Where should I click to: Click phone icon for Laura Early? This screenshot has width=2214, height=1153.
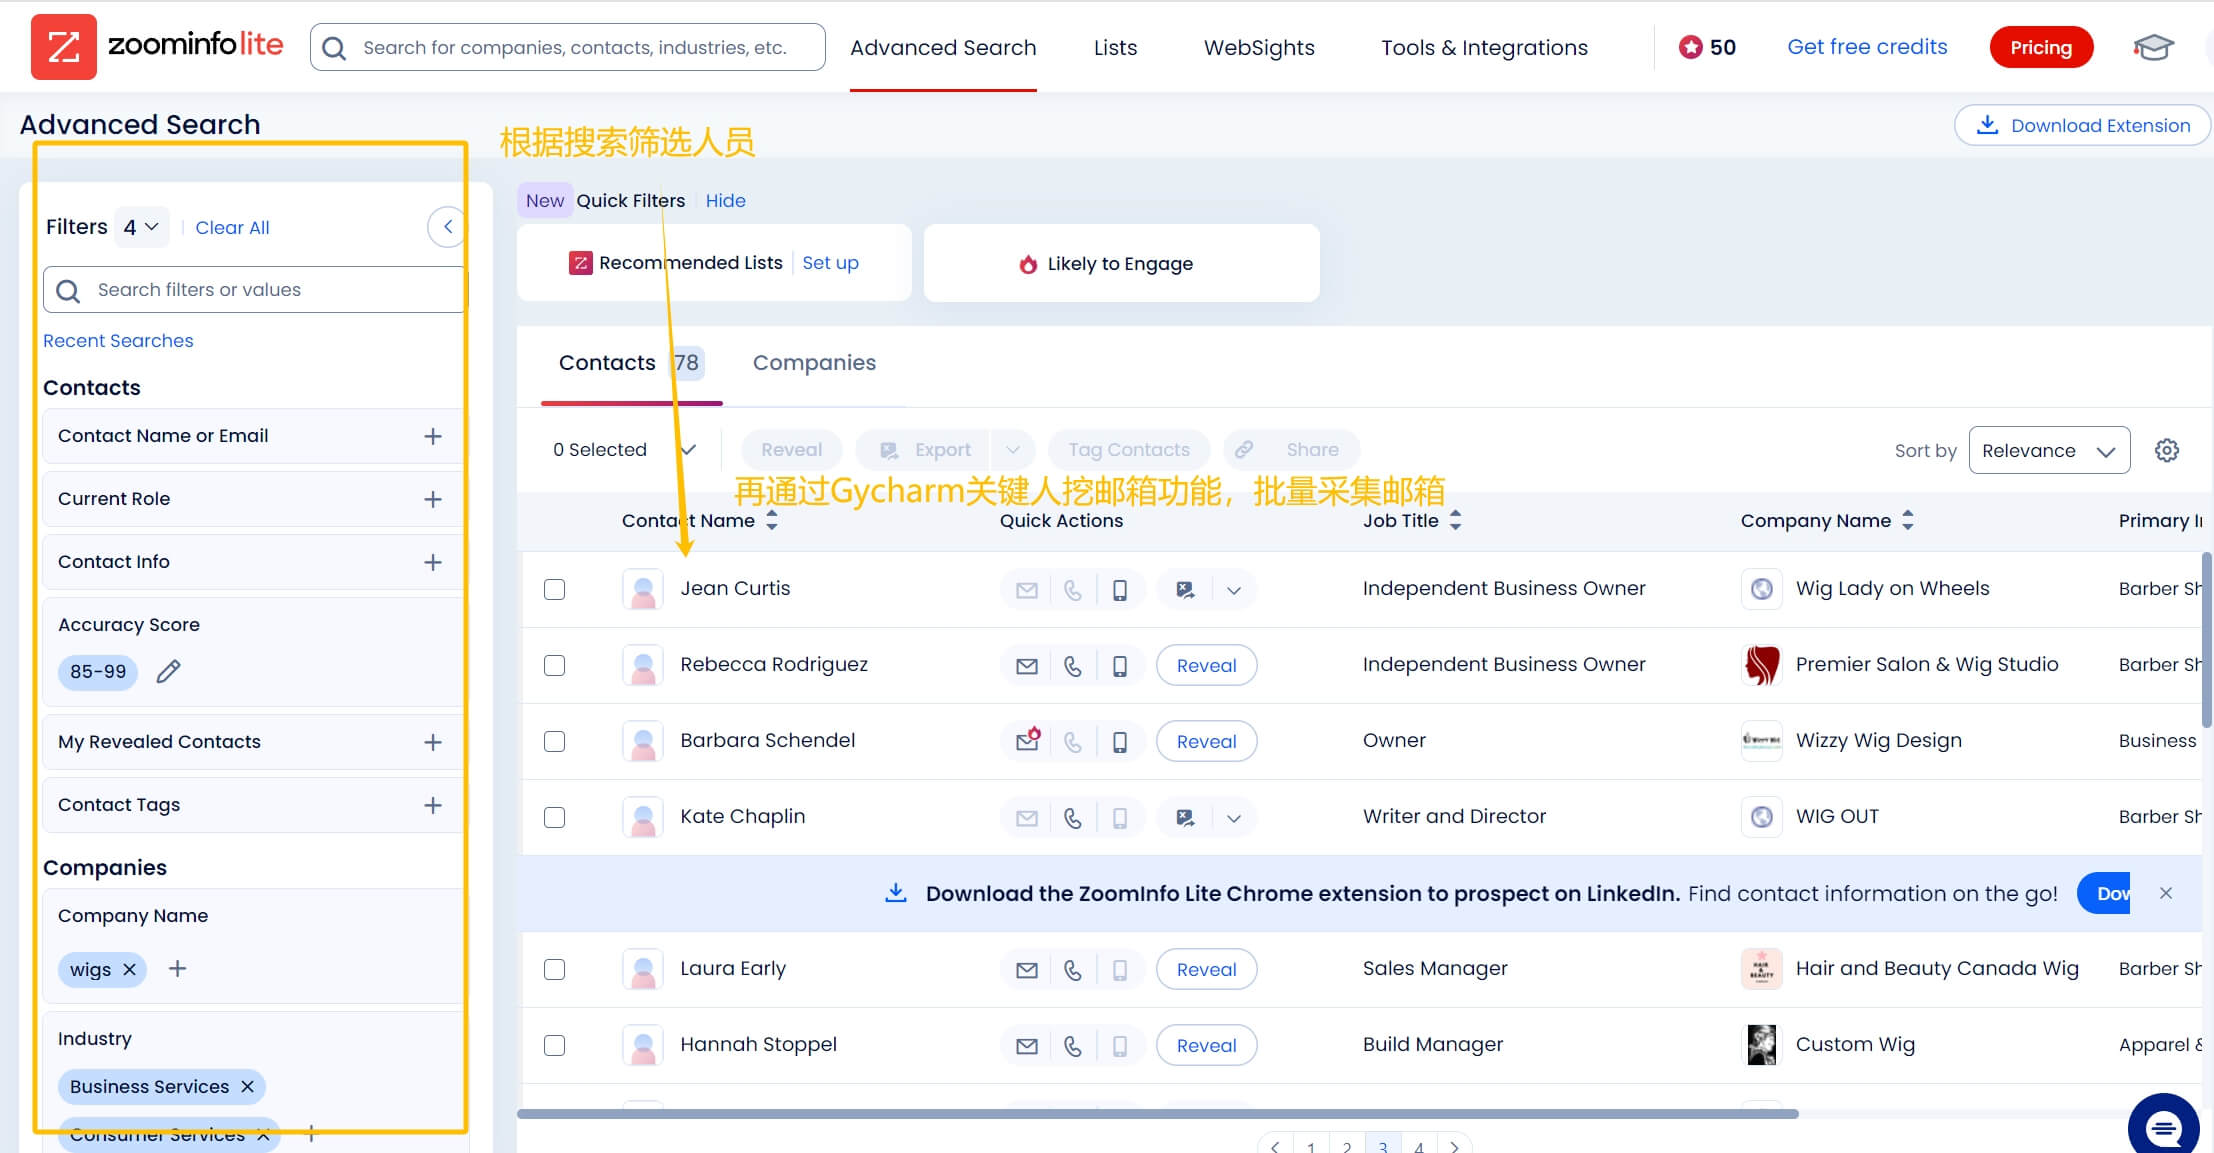coord(1073,970)
